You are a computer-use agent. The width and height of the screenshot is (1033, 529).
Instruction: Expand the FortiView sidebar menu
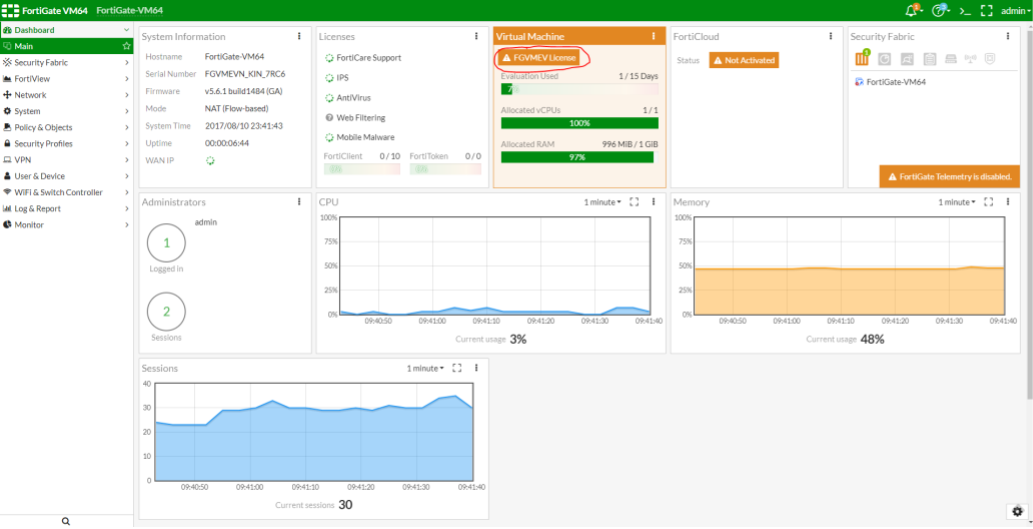pyautogui.click(x=67, y=78)
